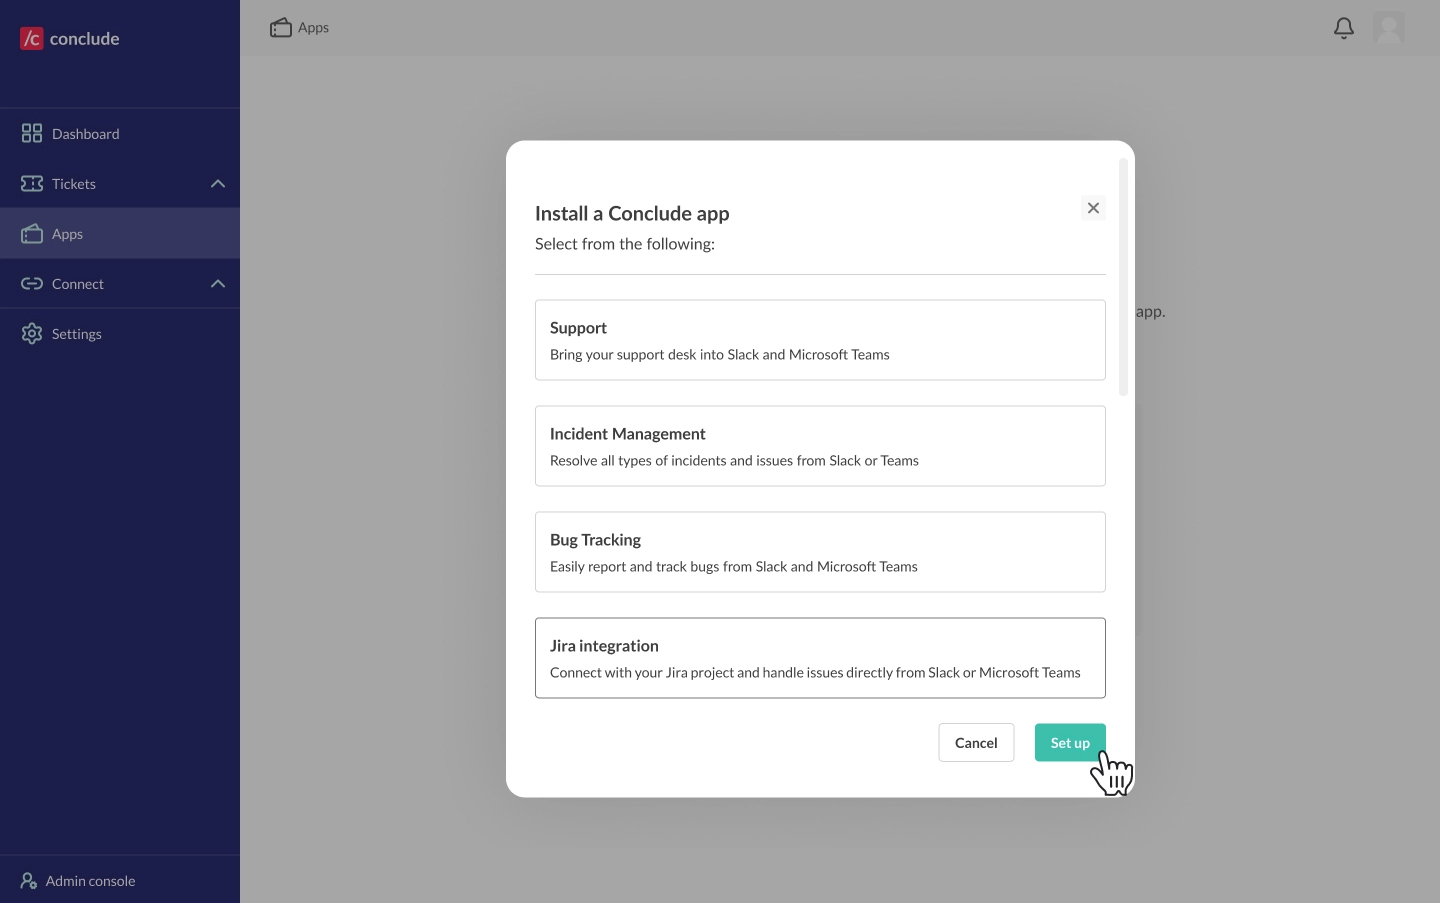Screen dimensions: 1440x903
Task: Open the Dashboard sidebar icon
Action: (31, 133)
